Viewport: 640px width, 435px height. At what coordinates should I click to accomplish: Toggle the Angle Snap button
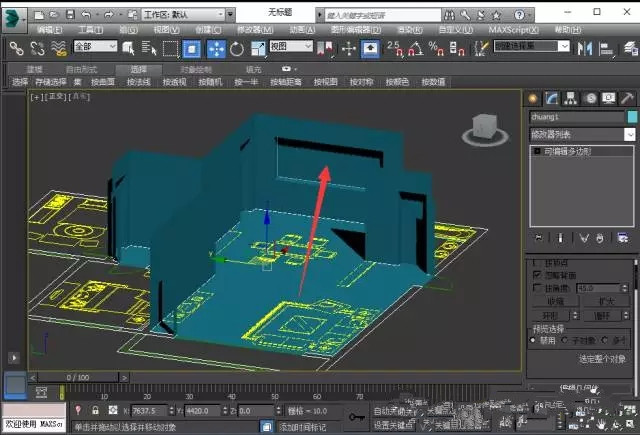coord(416,49)
